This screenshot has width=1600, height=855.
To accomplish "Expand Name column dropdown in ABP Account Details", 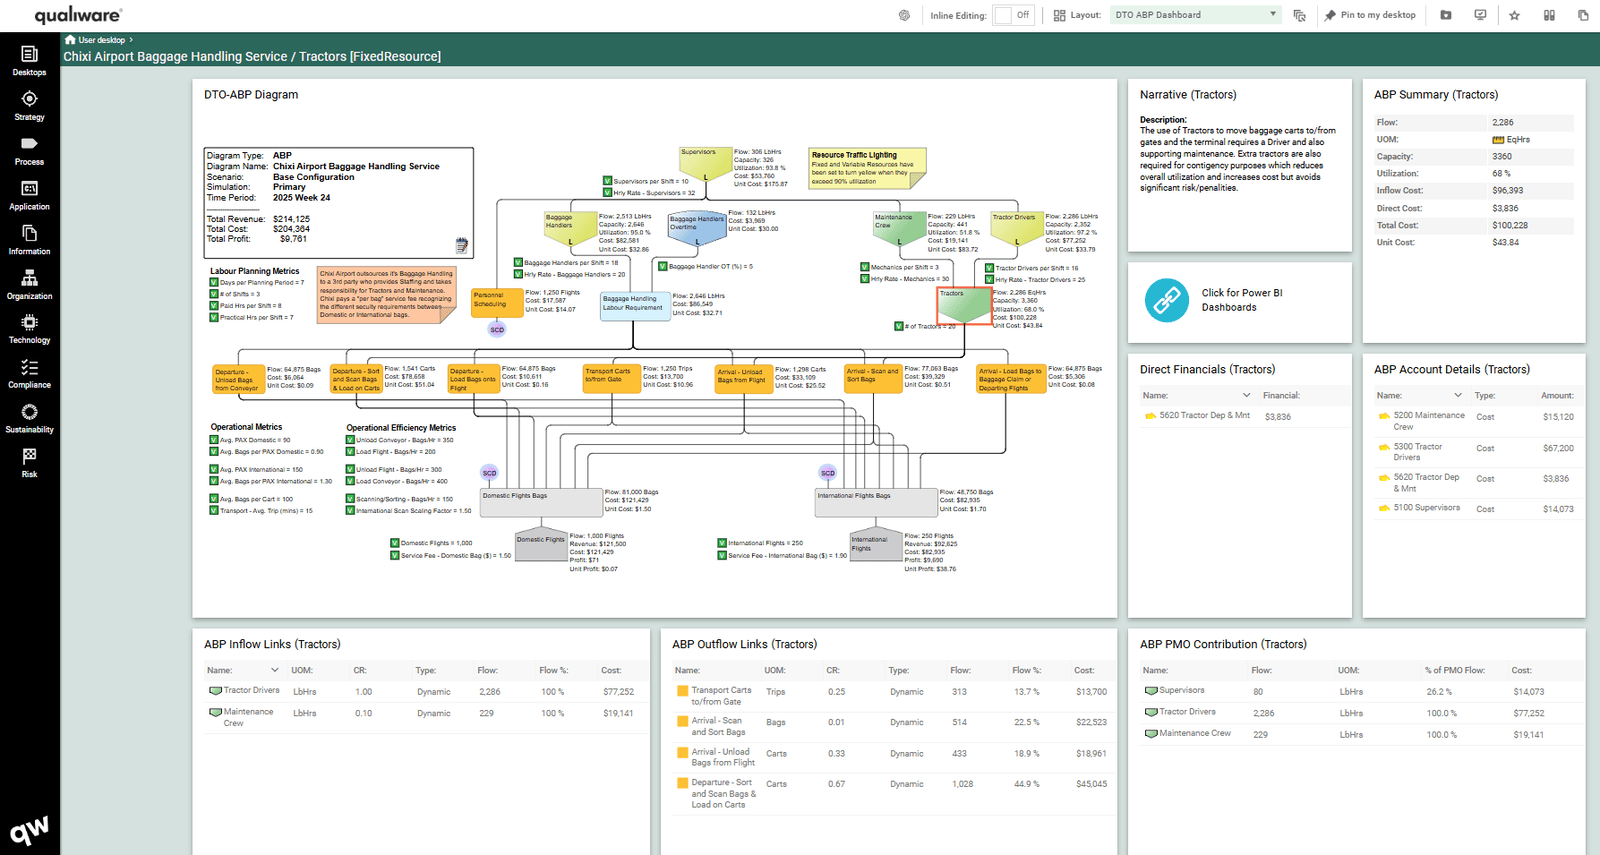I will (x=1457, y=396).
